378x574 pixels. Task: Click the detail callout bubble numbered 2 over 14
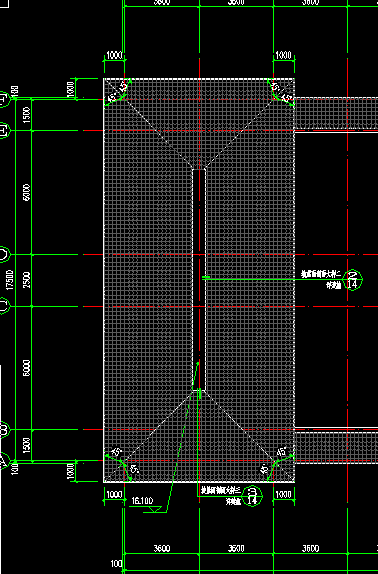tap(352, 280)
